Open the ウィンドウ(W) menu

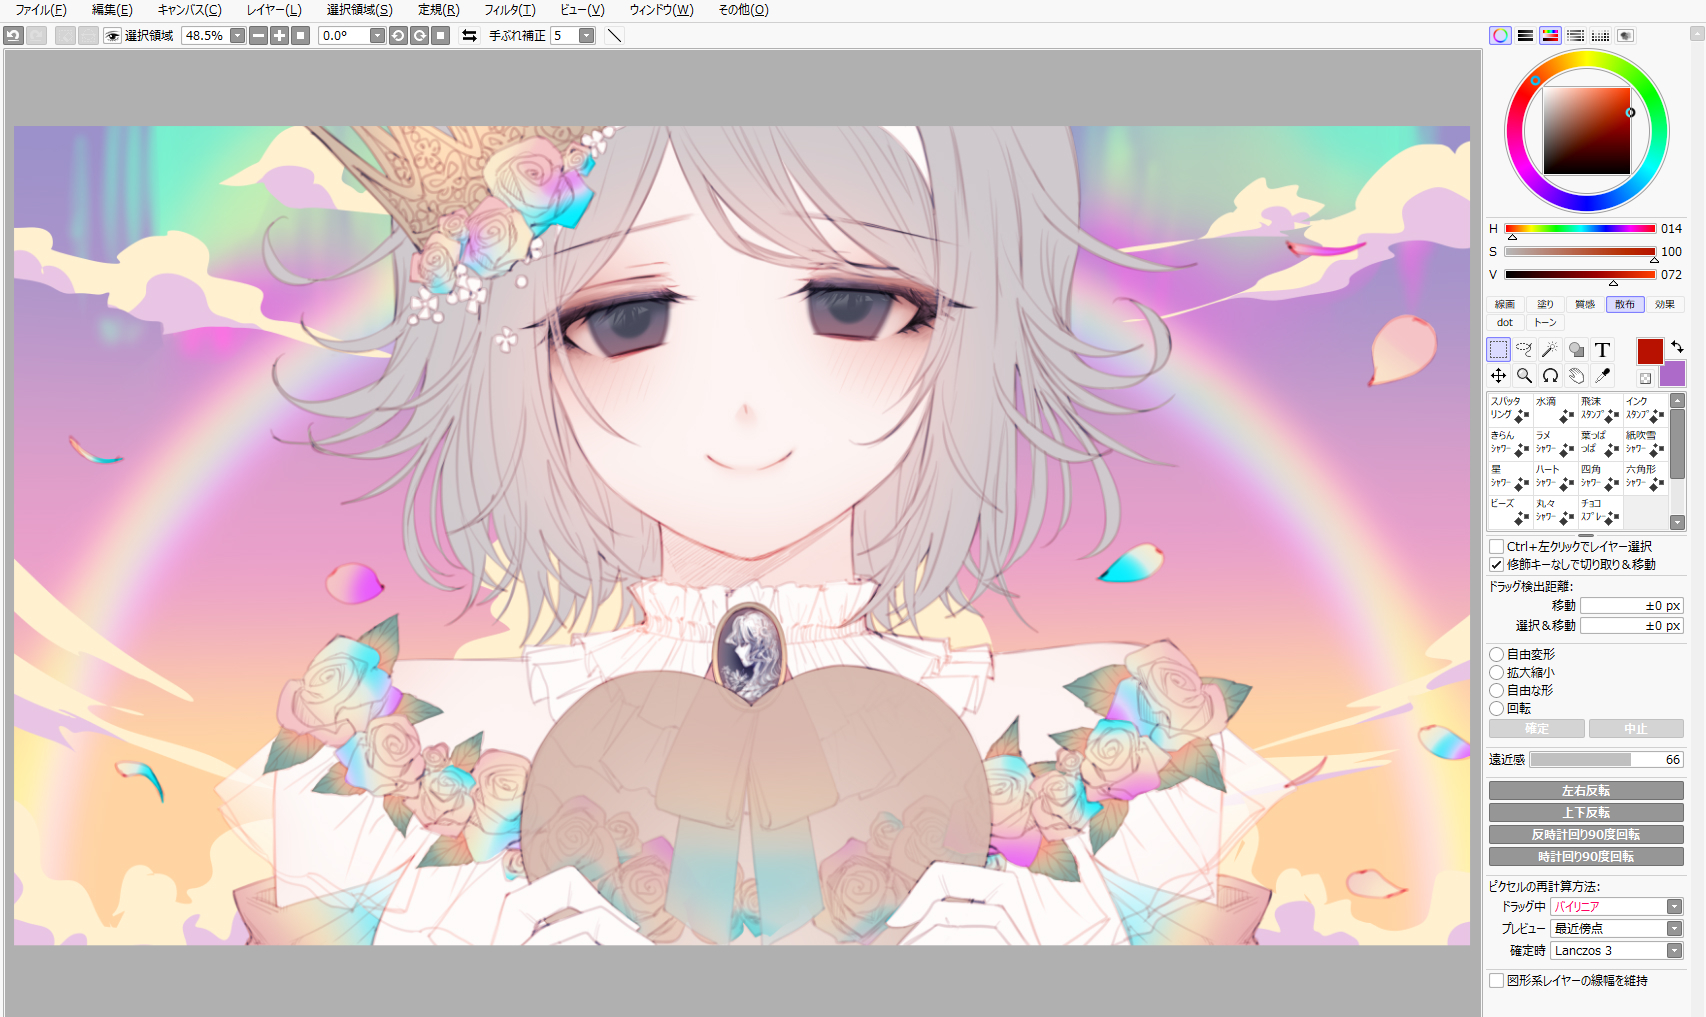(661, 10)
